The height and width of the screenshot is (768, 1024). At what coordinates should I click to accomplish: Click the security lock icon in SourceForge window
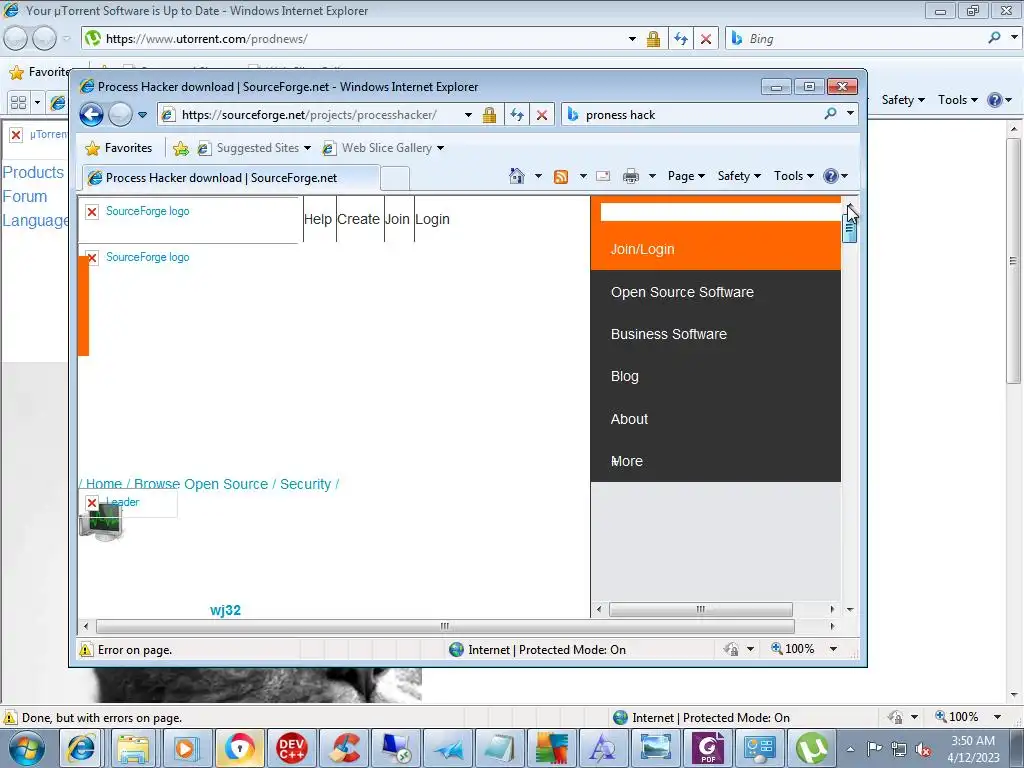click(489, 115)
